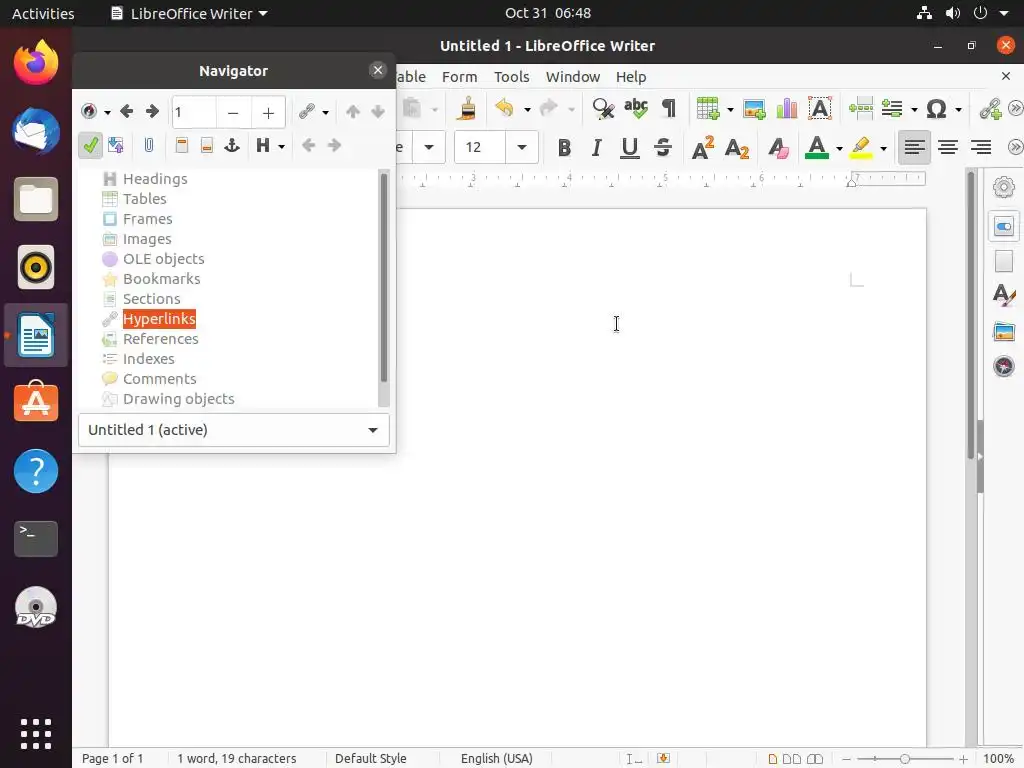Click Navigator drag mode link icon
1024x768 pixels.
tap(306, 112)
